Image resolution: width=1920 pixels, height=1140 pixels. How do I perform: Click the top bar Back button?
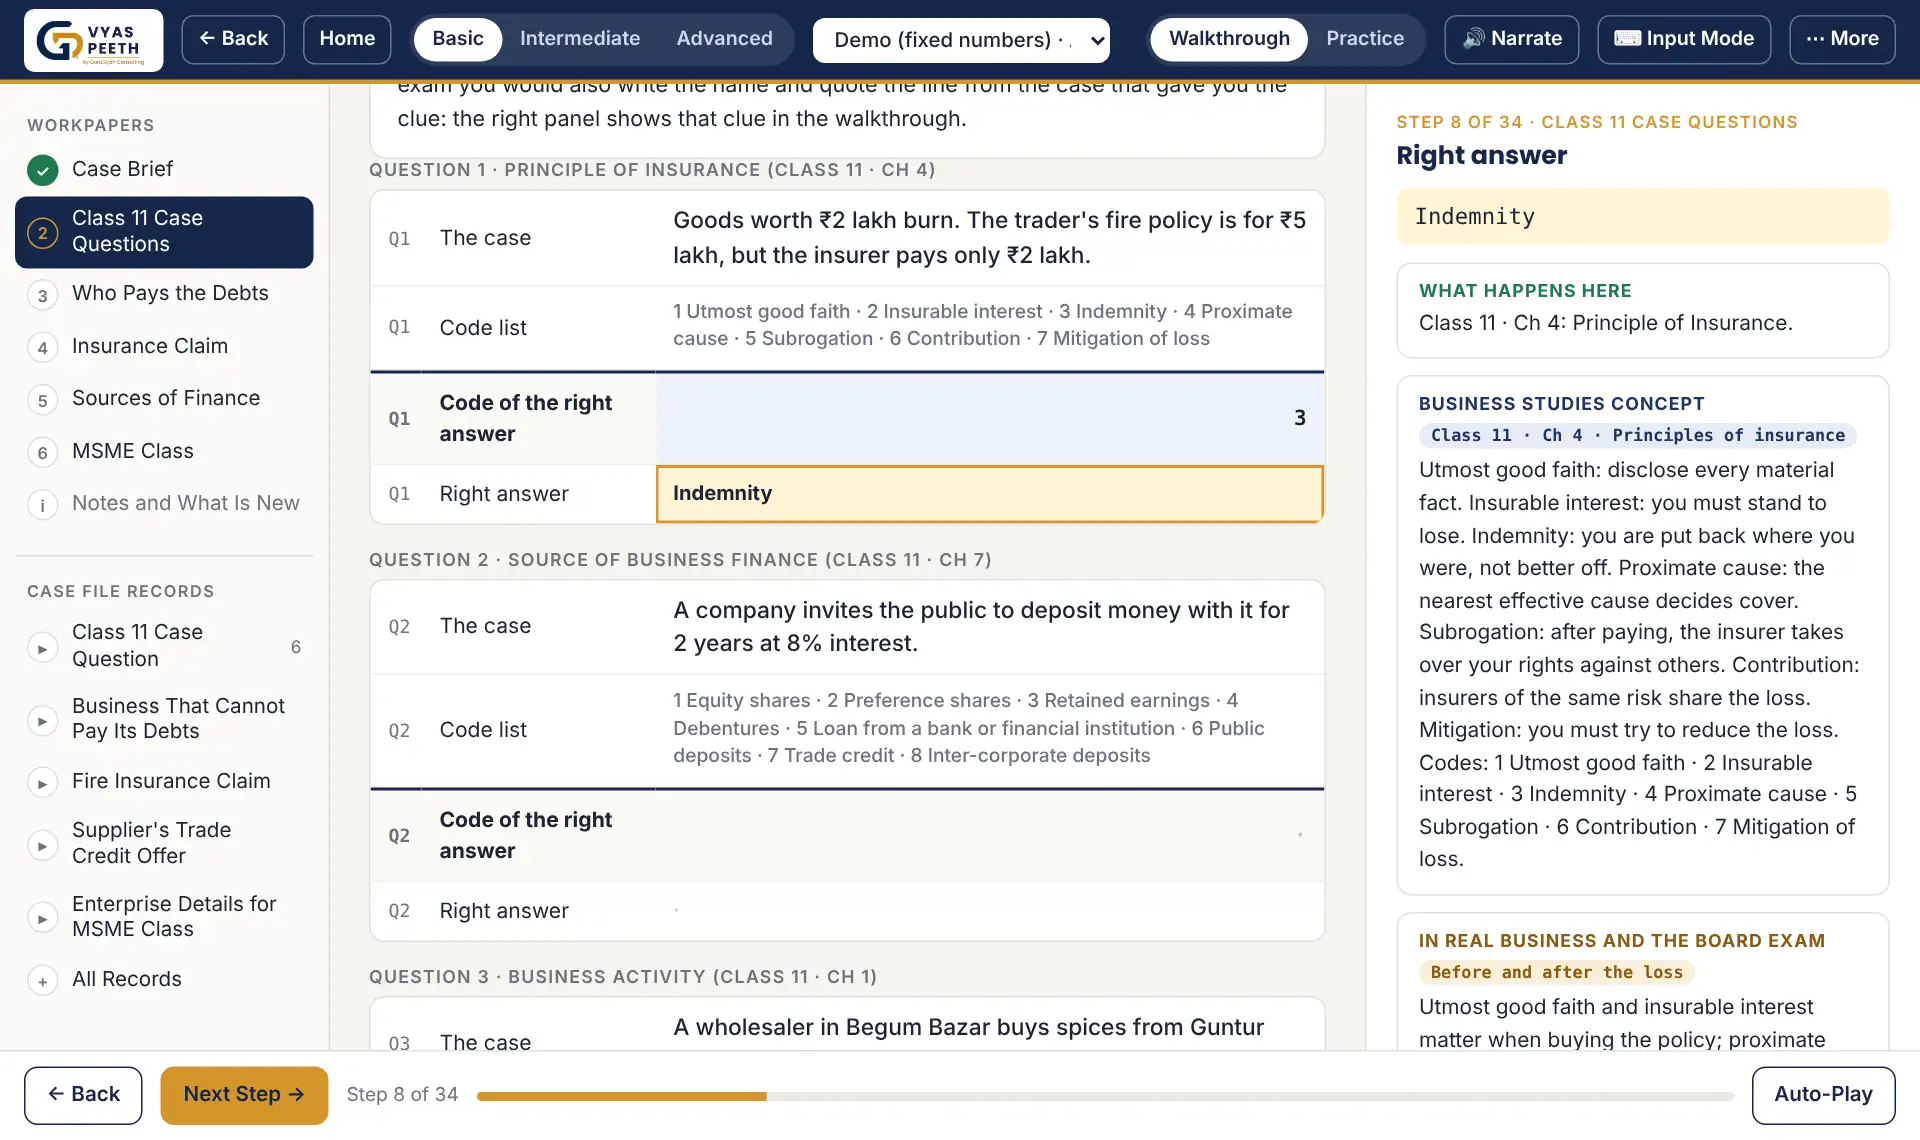pyautogui.click(x=233, y=39)
